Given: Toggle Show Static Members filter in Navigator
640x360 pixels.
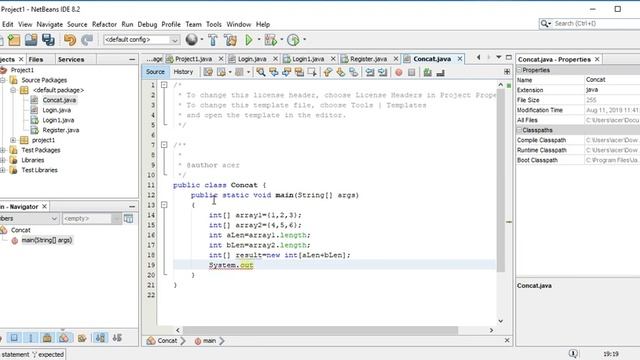Looking at the screenshot, I should click(31, 338).
